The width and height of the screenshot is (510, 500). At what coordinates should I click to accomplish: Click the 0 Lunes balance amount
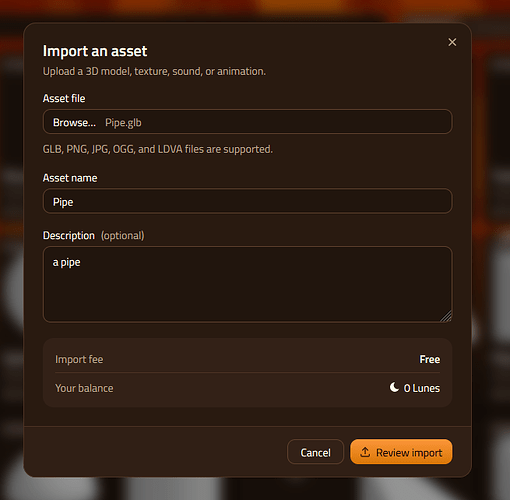tap(422, 388)
